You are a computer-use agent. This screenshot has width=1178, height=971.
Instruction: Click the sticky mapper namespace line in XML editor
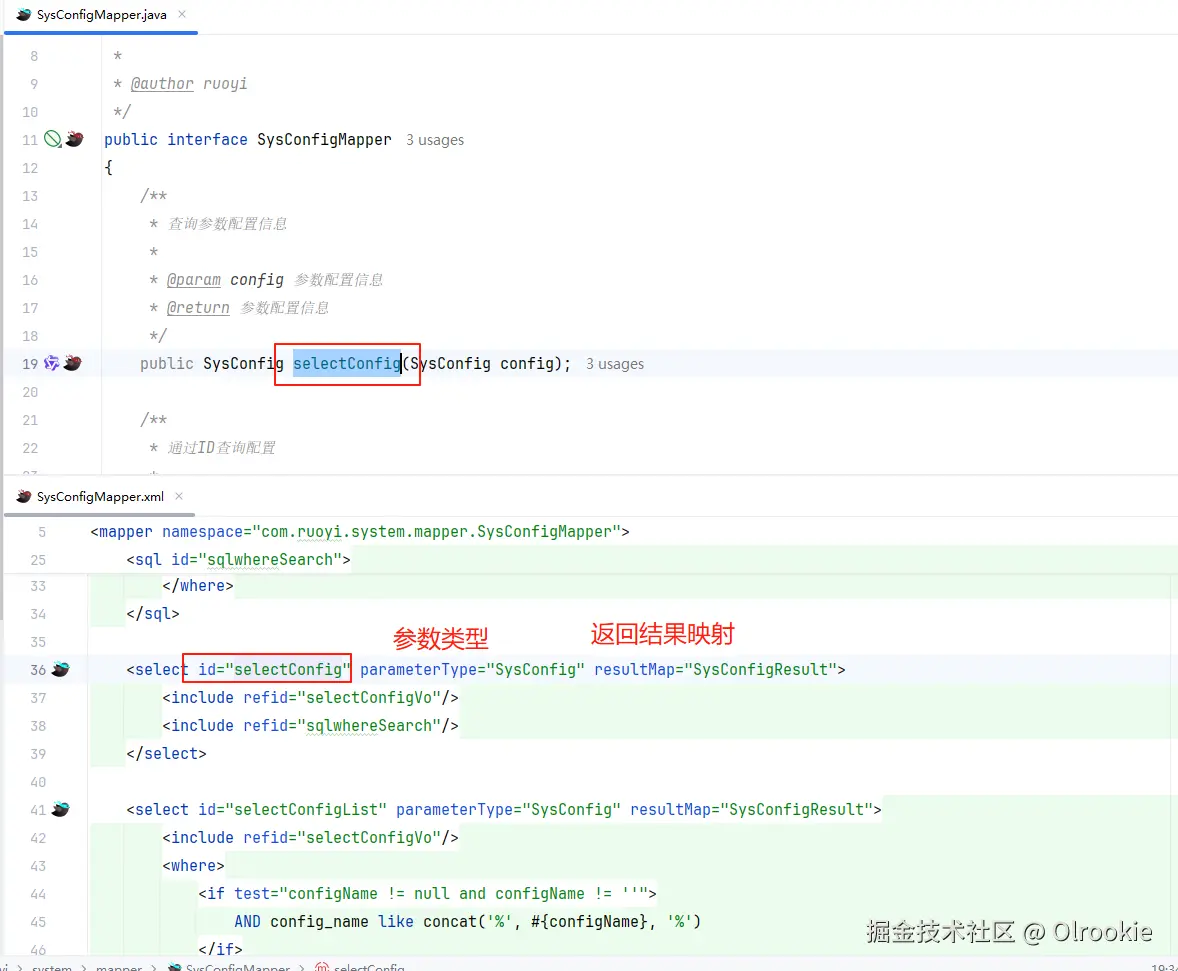360,532
